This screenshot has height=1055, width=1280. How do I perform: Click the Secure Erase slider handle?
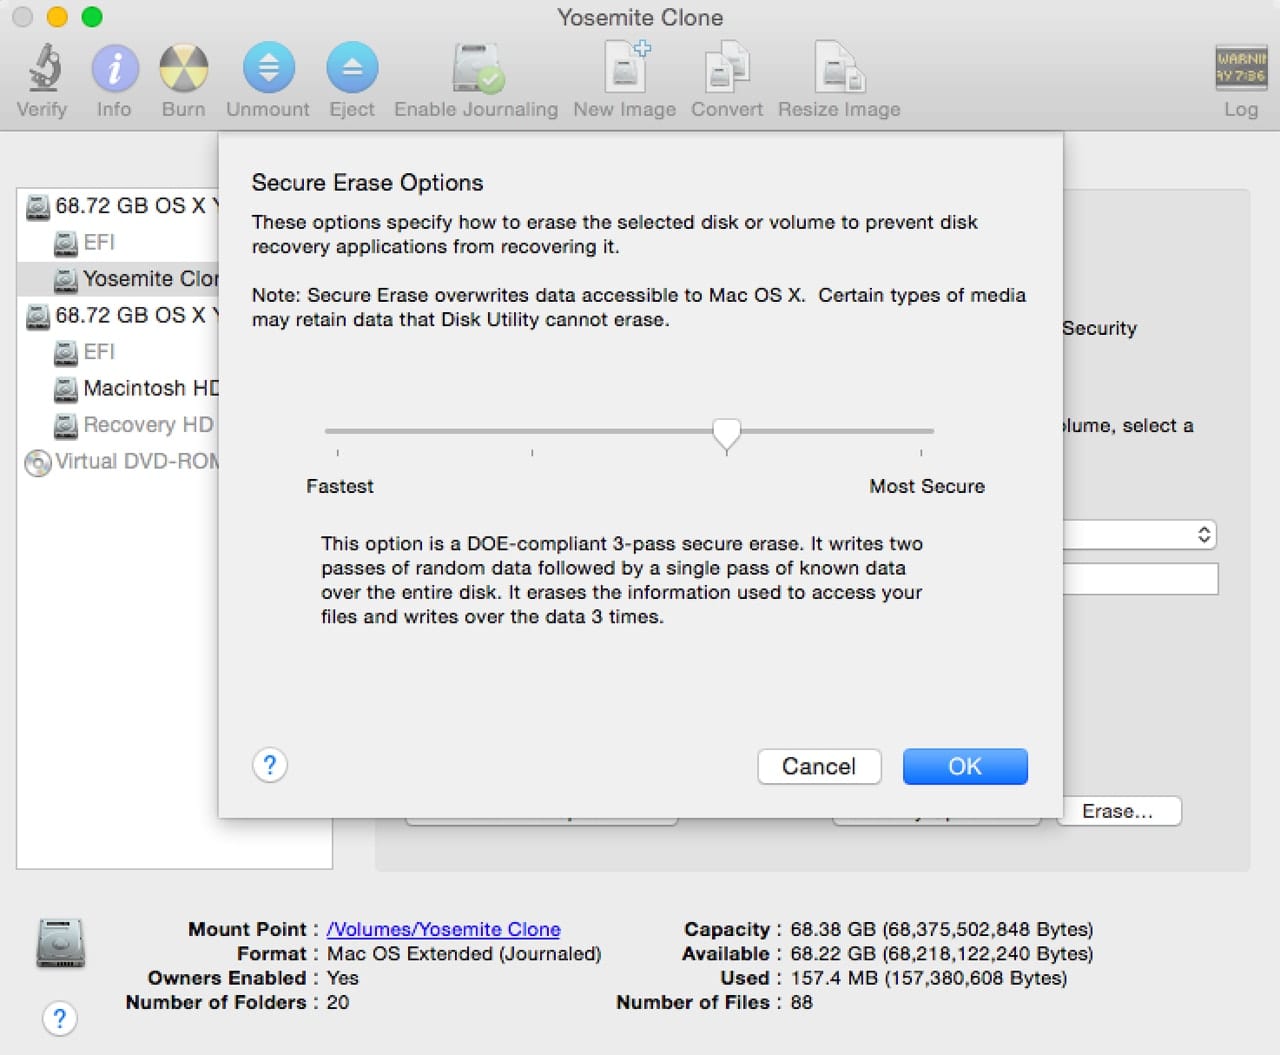726,434
